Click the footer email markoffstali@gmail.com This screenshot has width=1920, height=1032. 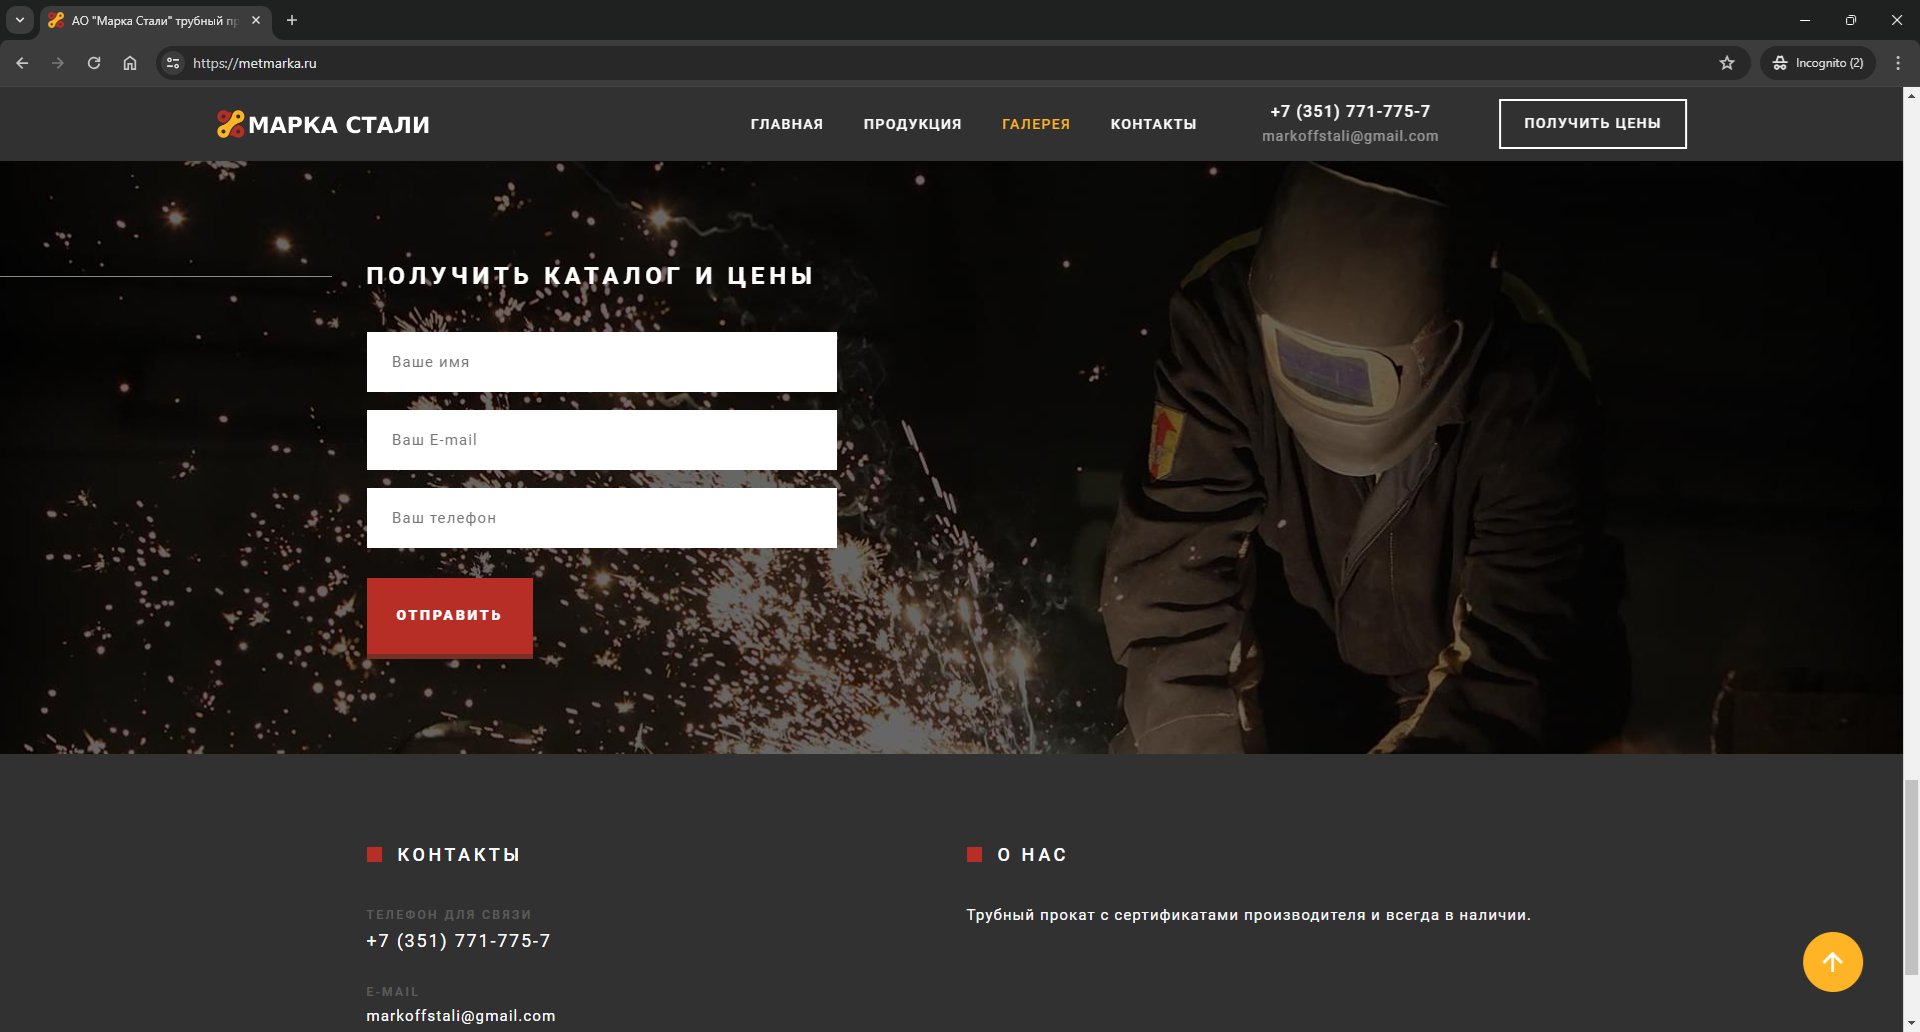(x=460, y=1016)
